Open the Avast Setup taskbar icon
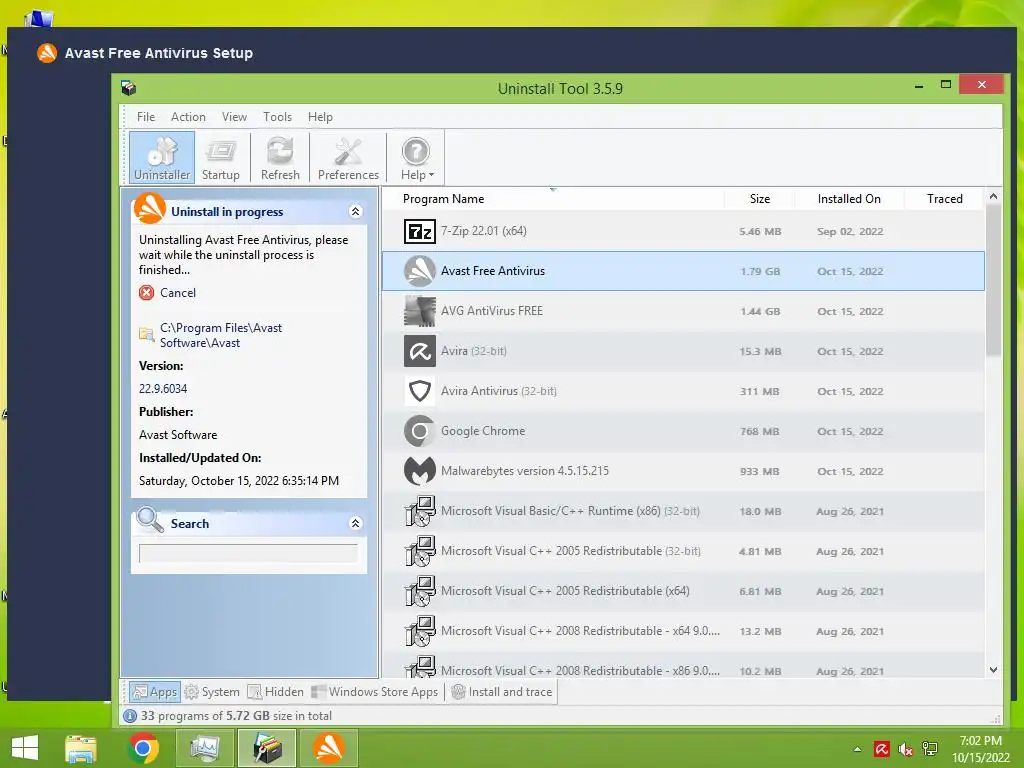Screen dimensions: 1024x768 pyautogui.click(x=328, y=748)
